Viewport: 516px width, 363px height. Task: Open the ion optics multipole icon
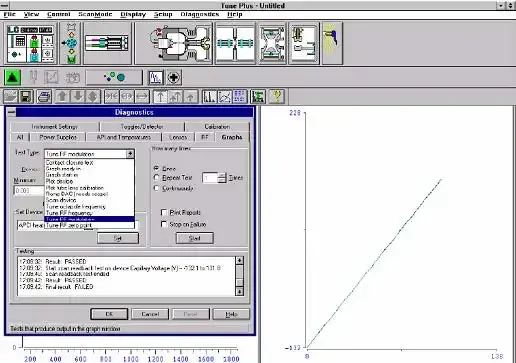235,43
